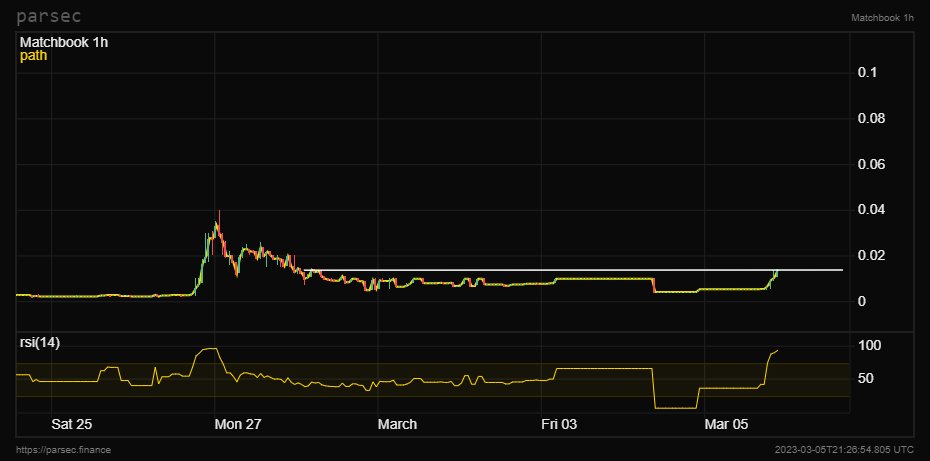
Task: Click the 'Fri 03' date label
Action: coord(559,424)
